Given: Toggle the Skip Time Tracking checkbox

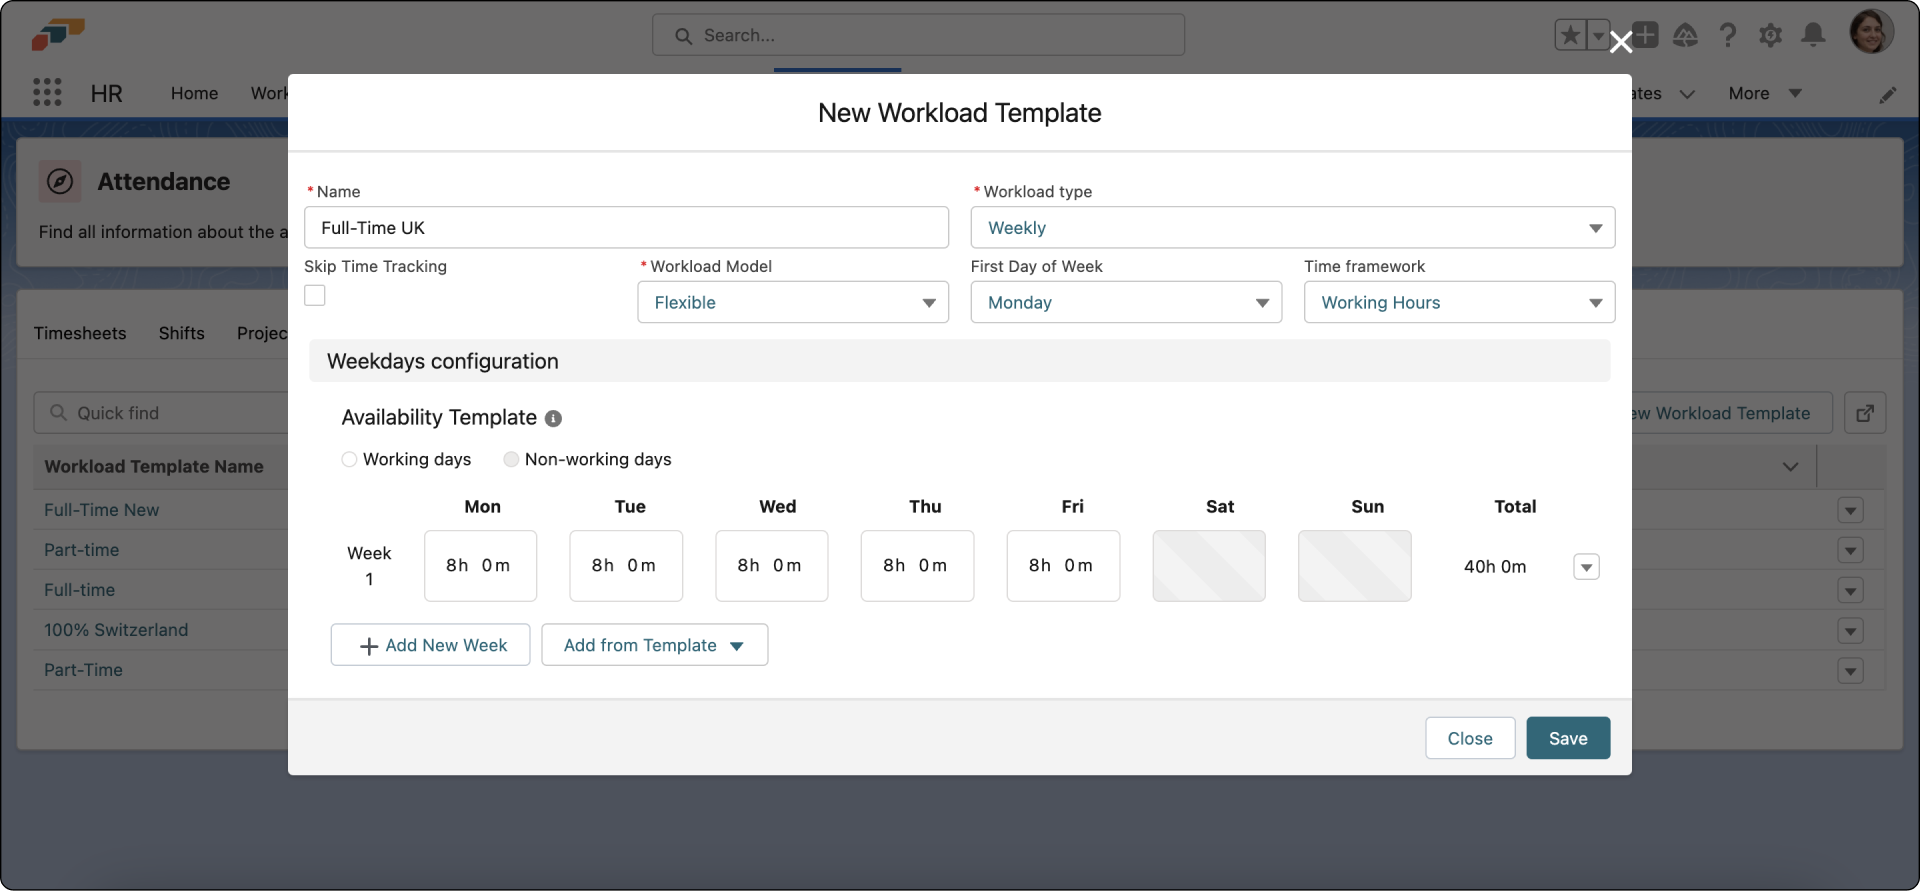Looking at the screenshot, I should [315, 295].
